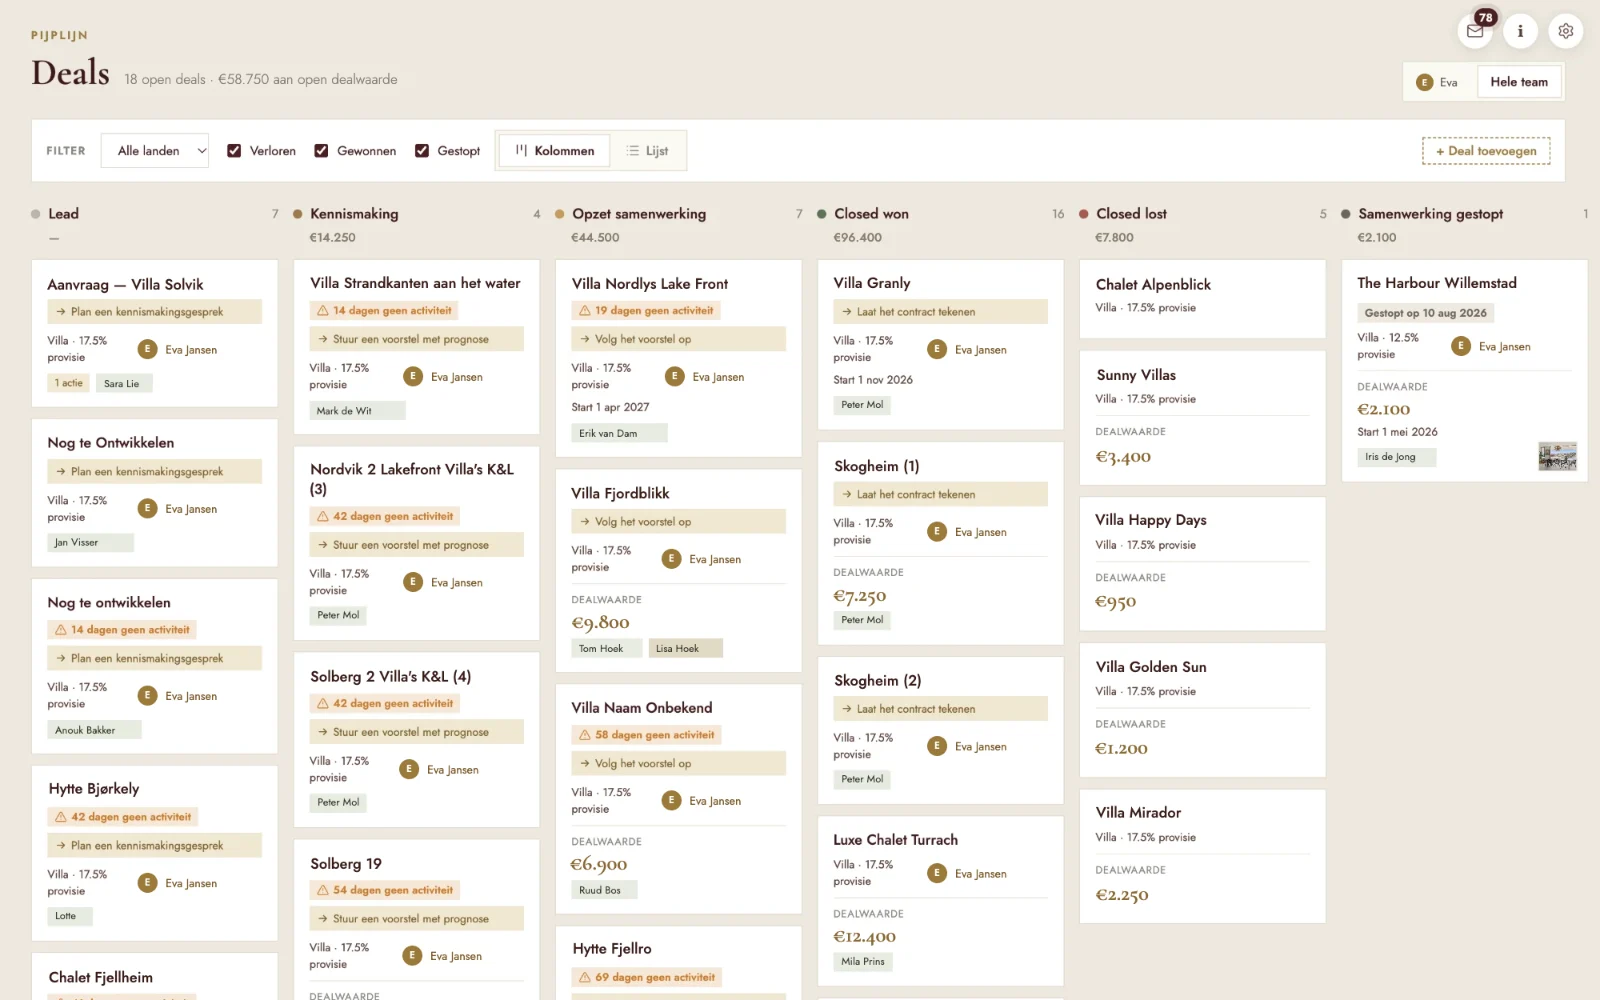Image resolution: width=1600 pixels, height=1000 pixels.
Task: Click warning icon on Villa Naam Onbekend
Action: (585, 735)
